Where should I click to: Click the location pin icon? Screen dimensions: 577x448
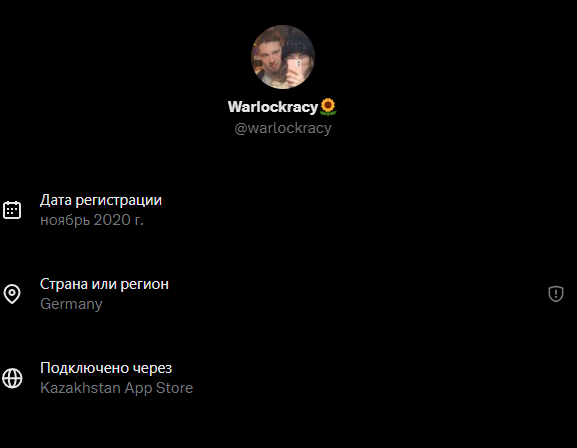tap(12, 294)
